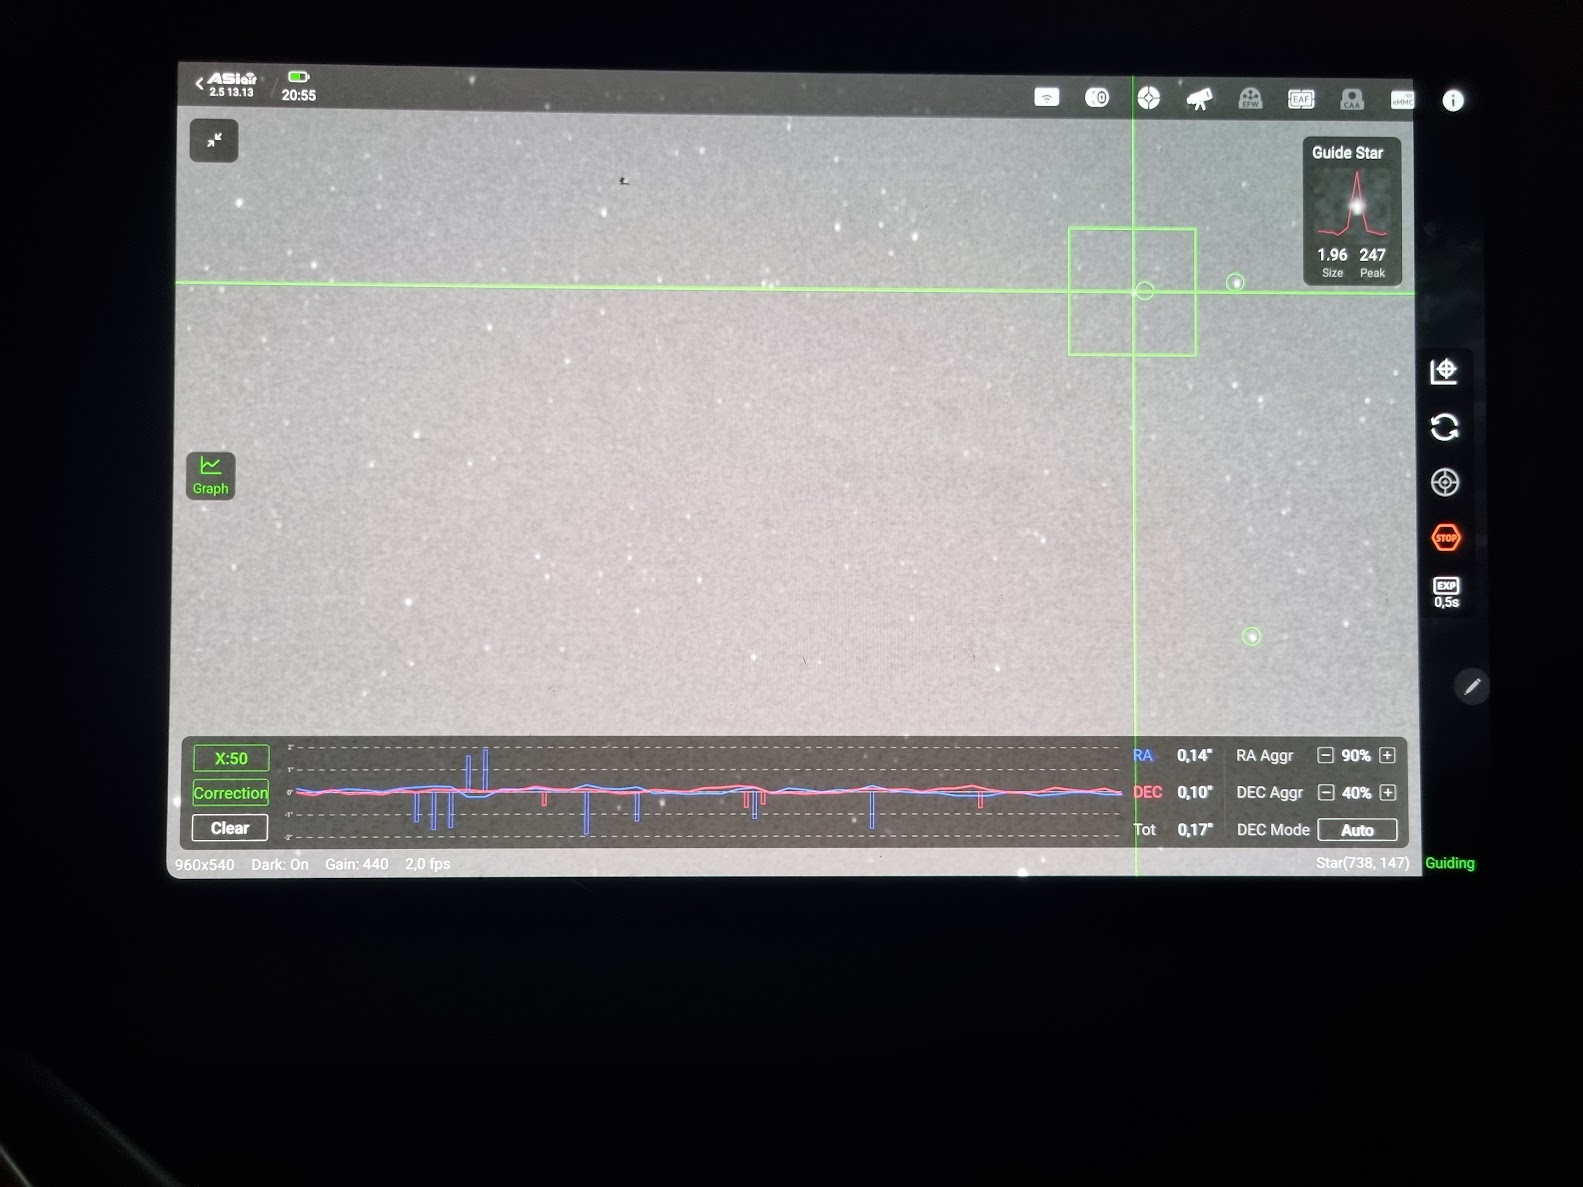Open the main camera settings icon
Screen dimensions: 1583x1187
(x=1097, y=97)
